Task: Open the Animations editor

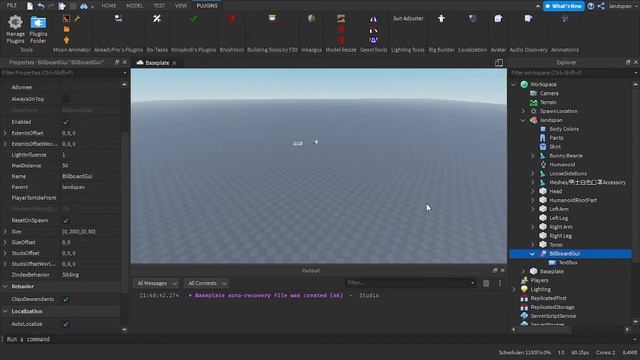Action: pos(564,18)
